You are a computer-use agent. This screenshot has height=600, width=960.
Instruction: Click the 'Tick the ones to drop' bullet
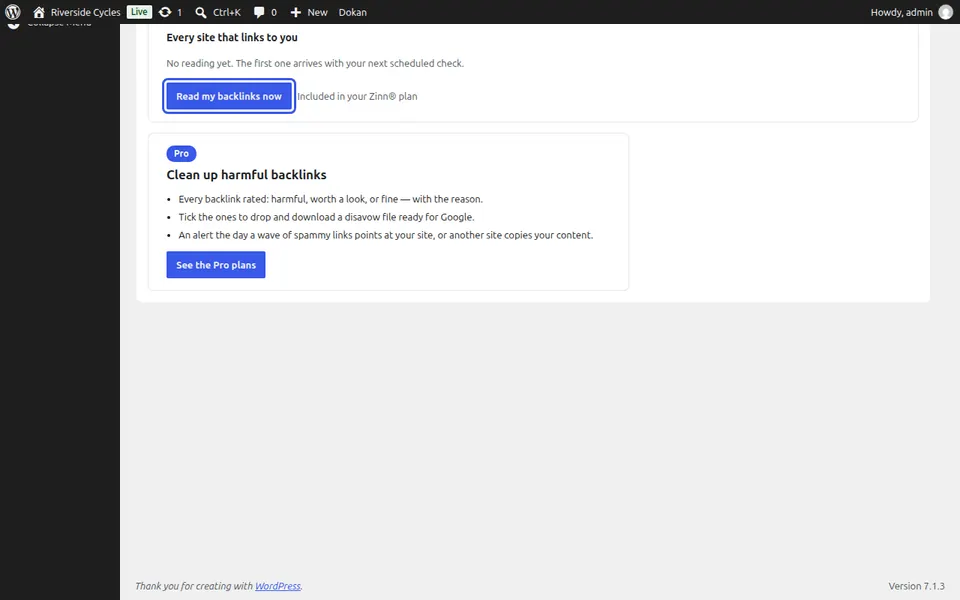[326, 217]
